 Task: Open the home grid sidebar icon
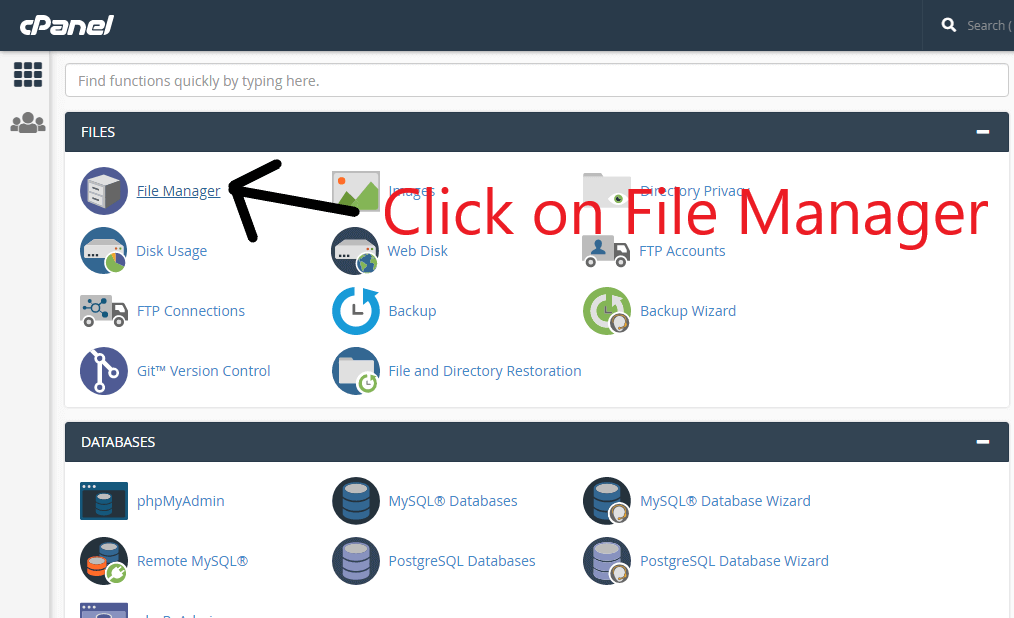(28, 74)
